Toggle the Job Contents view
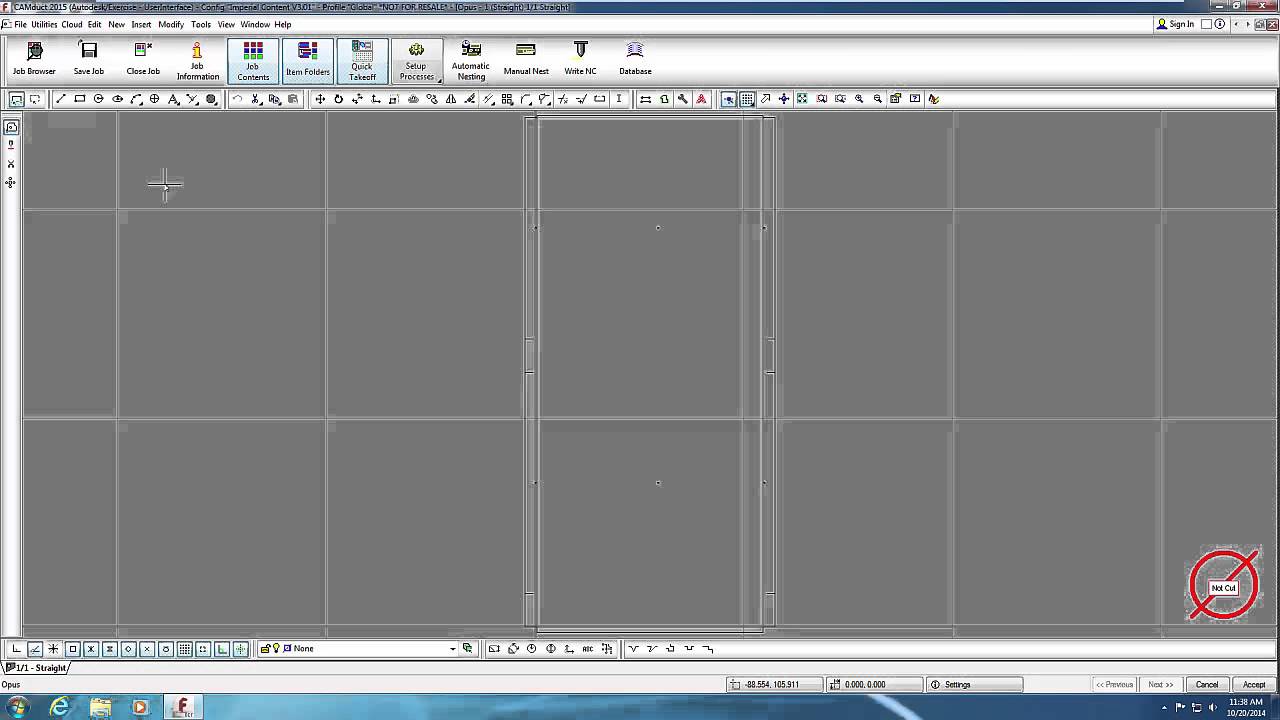This screenshot has height=720, width=1280. coord(253,61)
